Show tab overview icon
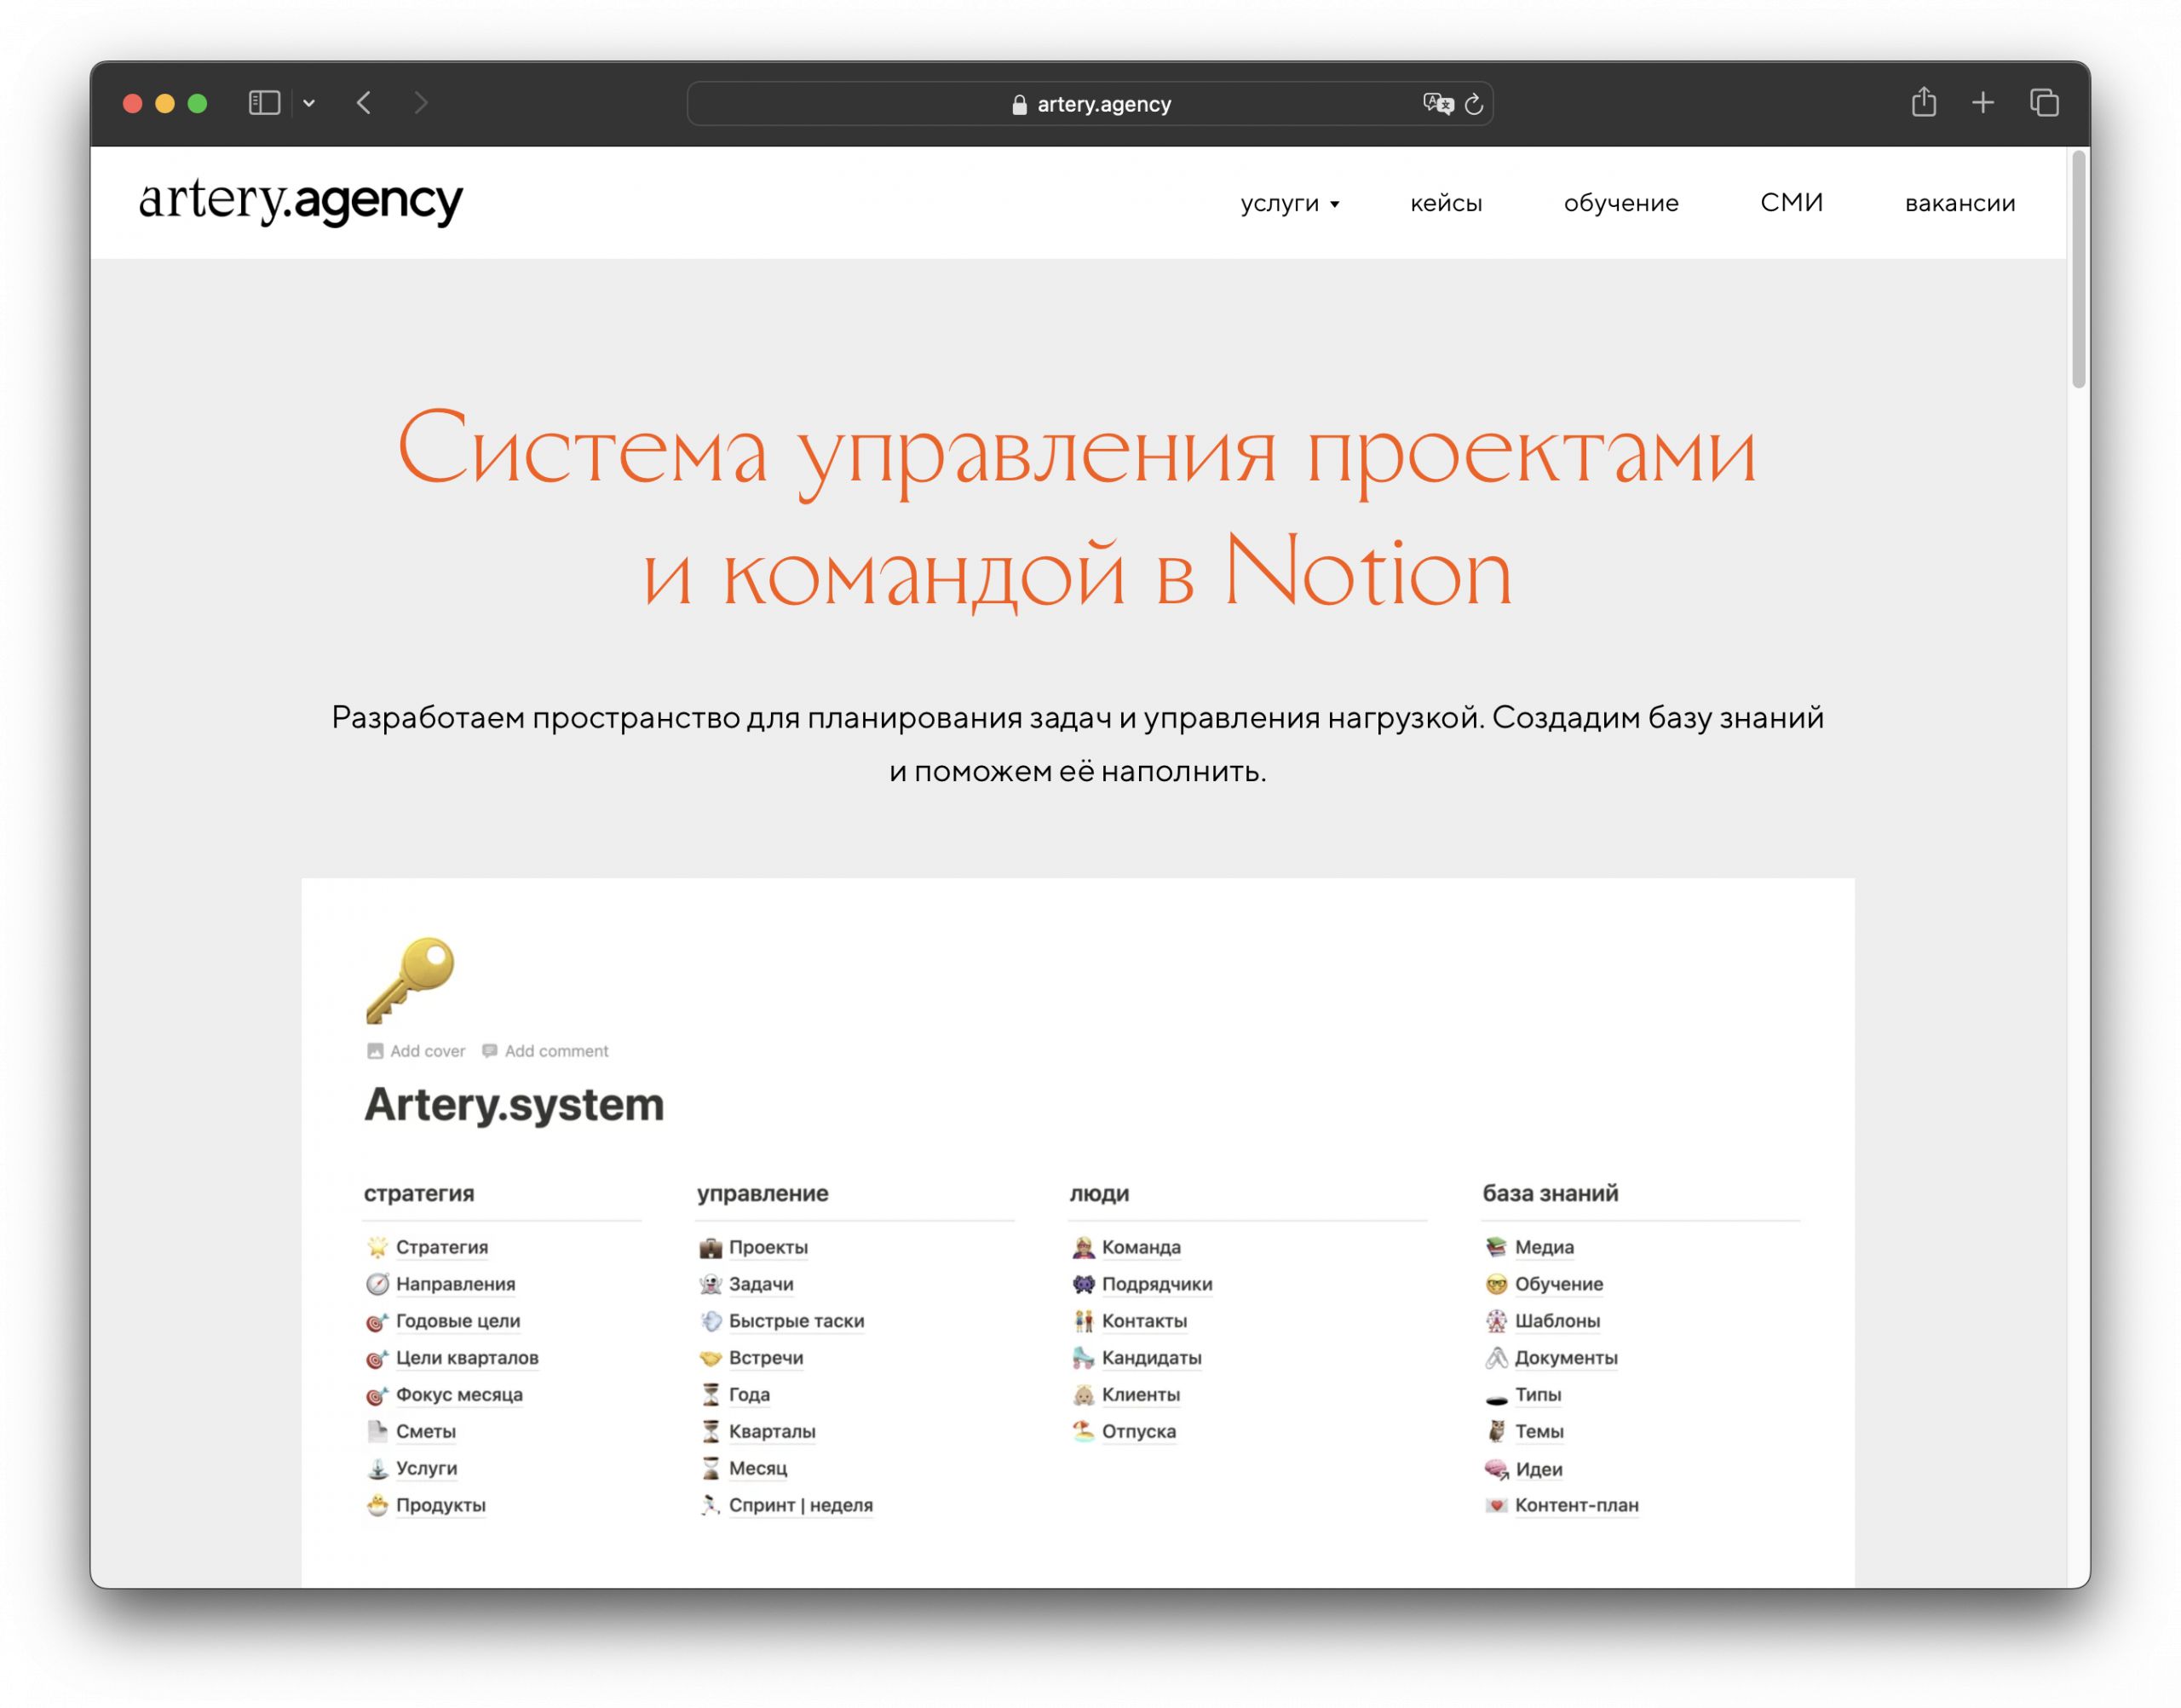This screenshot has width=2181, height=1708. pos(2043,103)
